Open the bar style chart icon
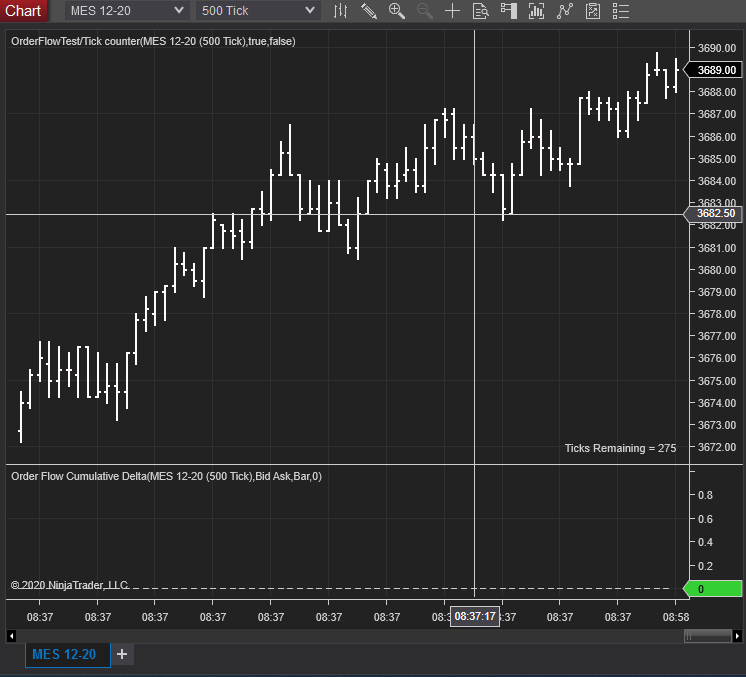Viewport: 746px width, 677px height. click(341, 10)
